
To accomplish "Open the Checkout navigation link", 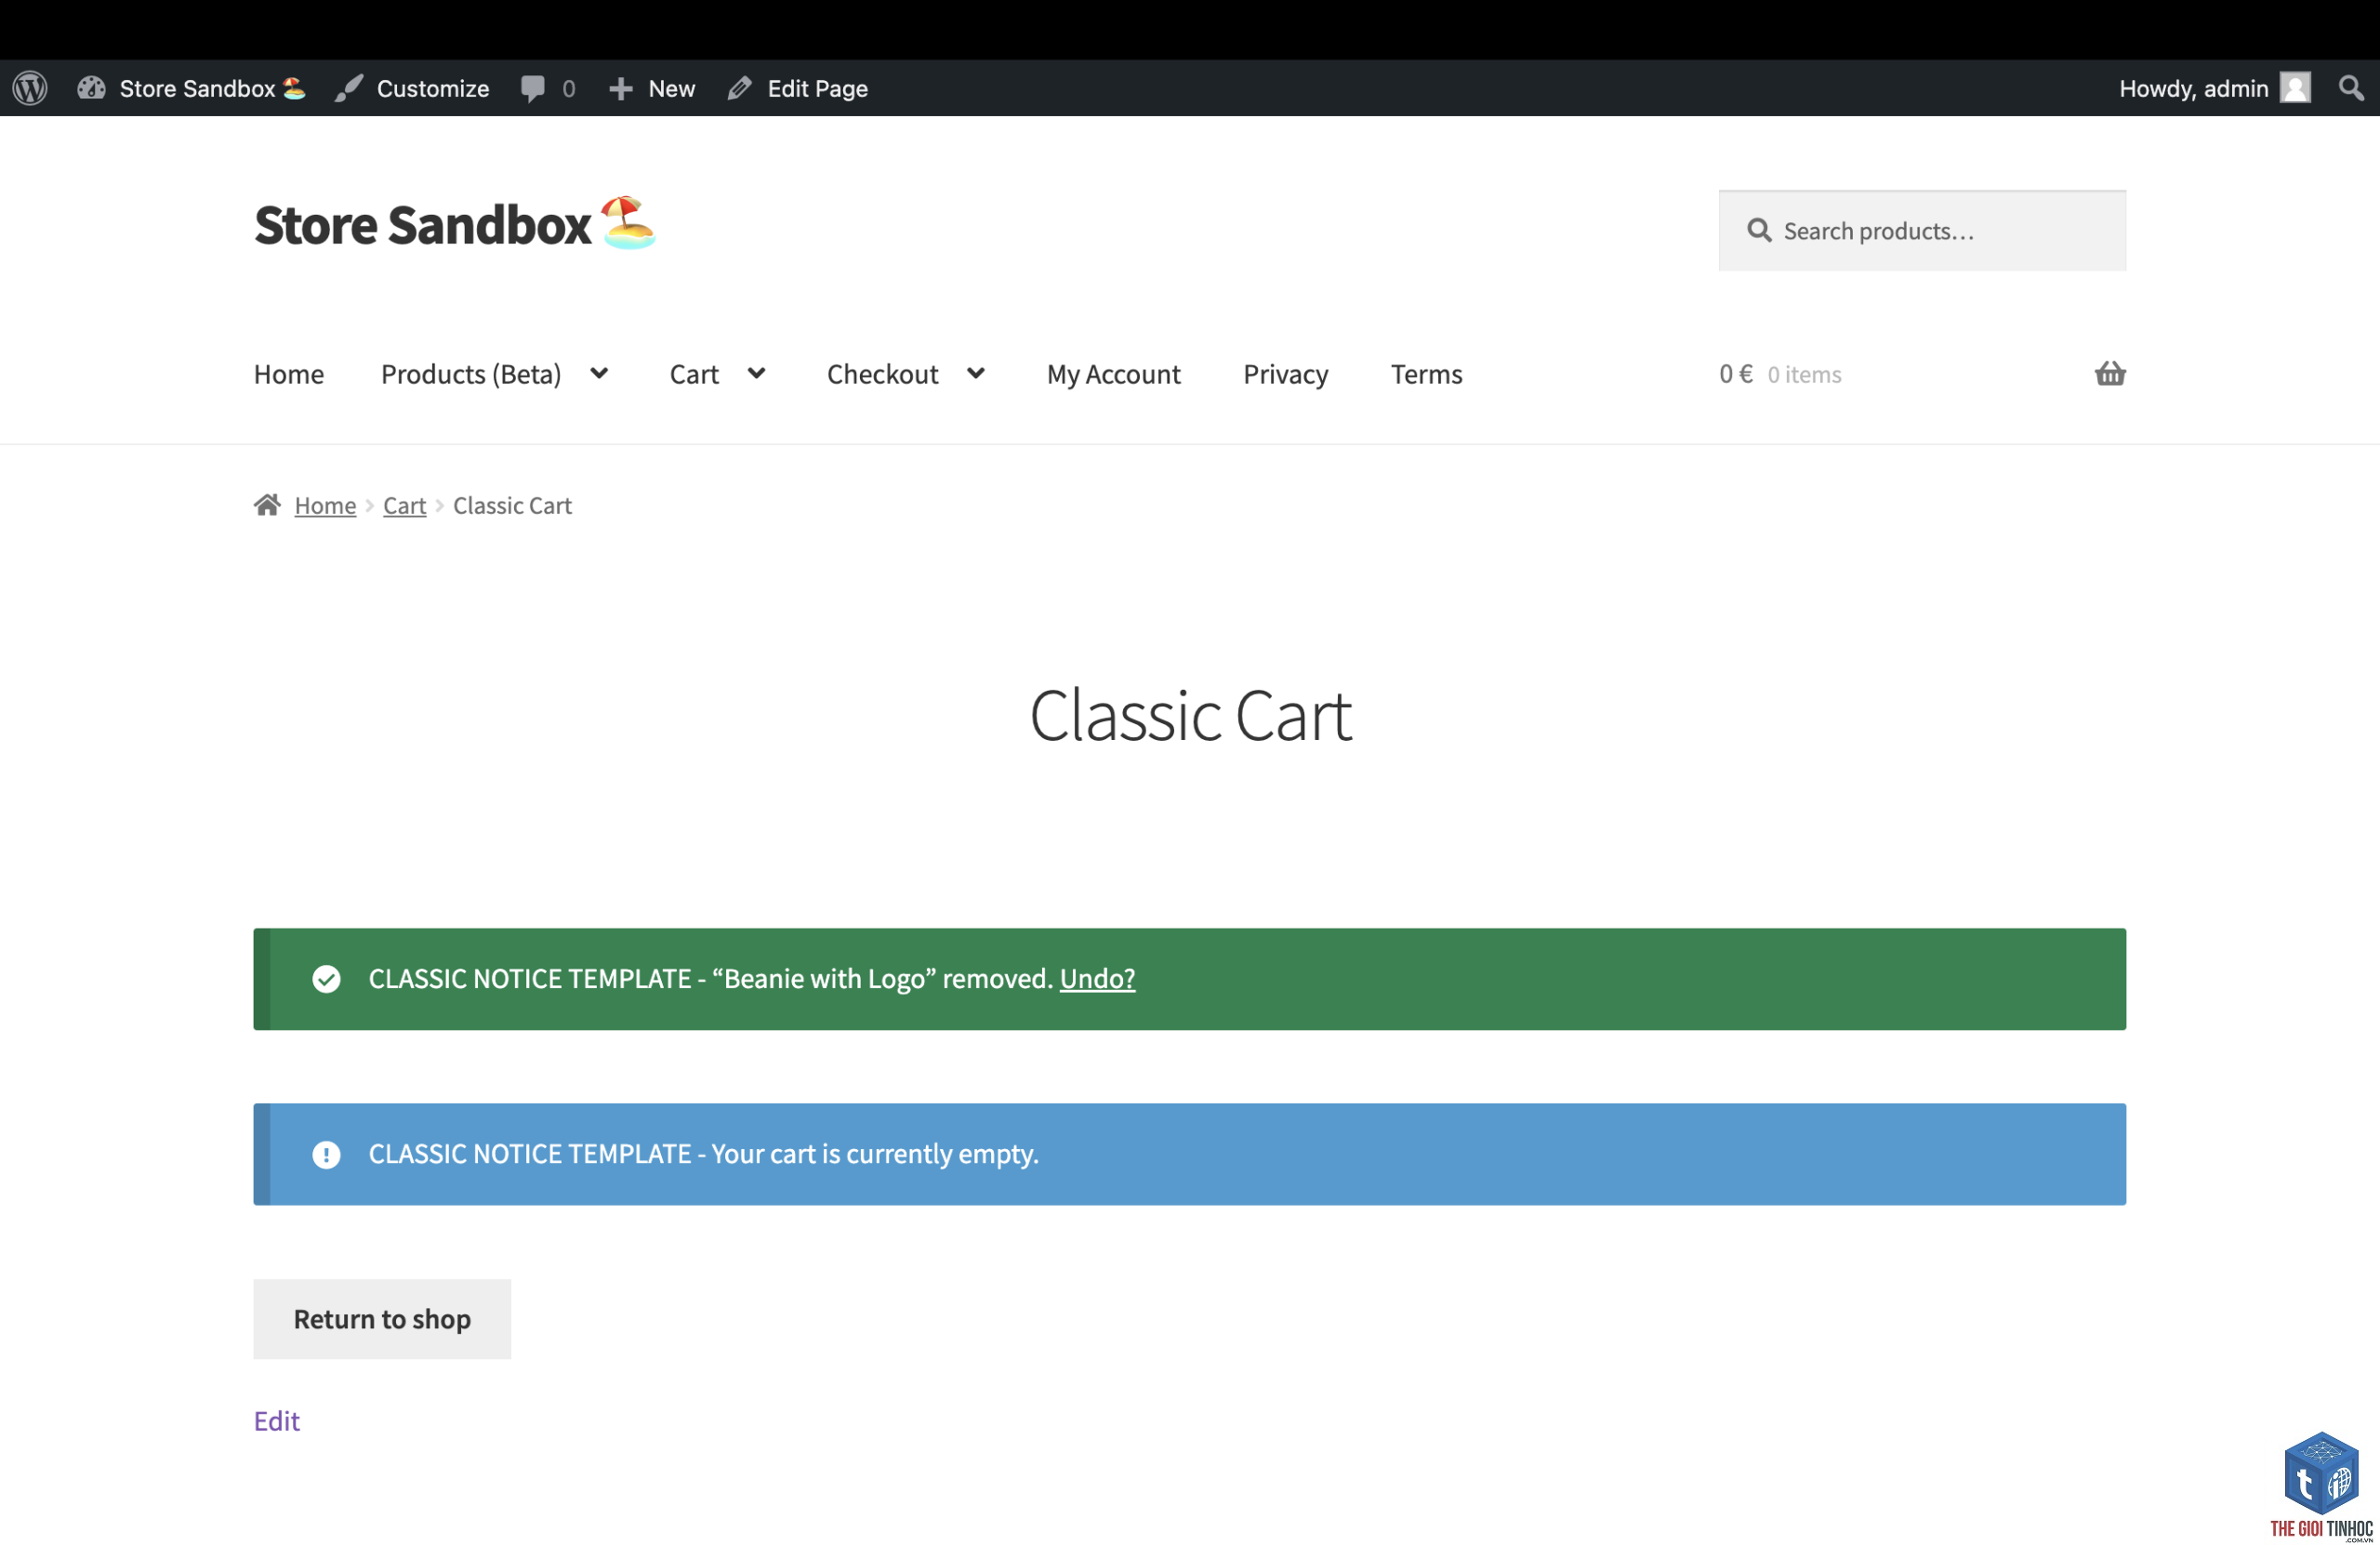I will point(882,374).
